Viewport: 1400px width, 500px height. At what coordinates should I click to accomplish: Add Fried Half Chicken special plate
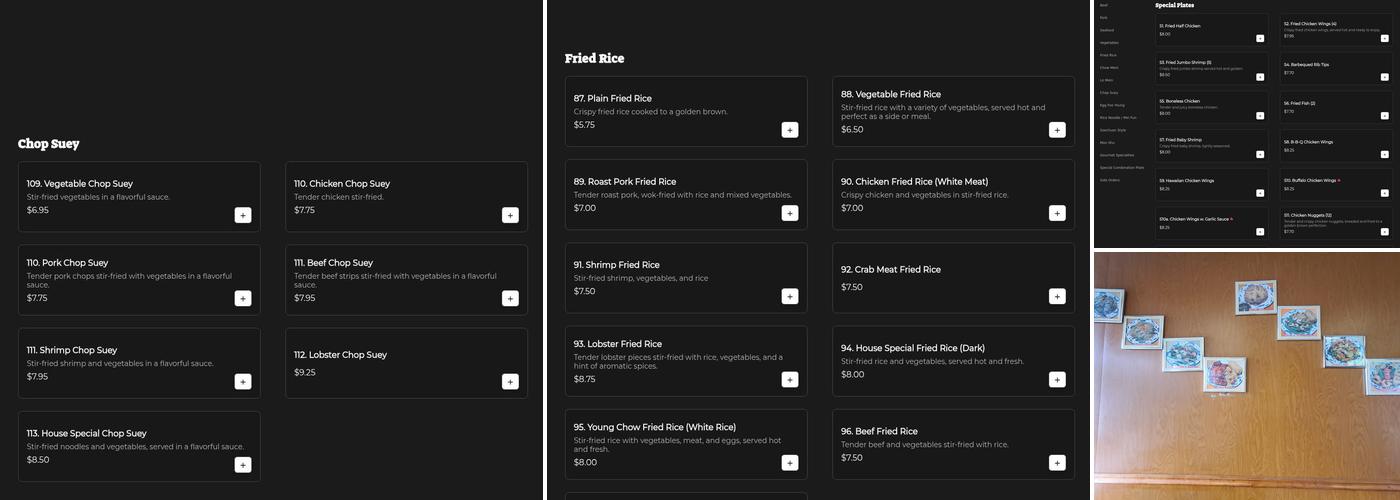pos(1260,38)
